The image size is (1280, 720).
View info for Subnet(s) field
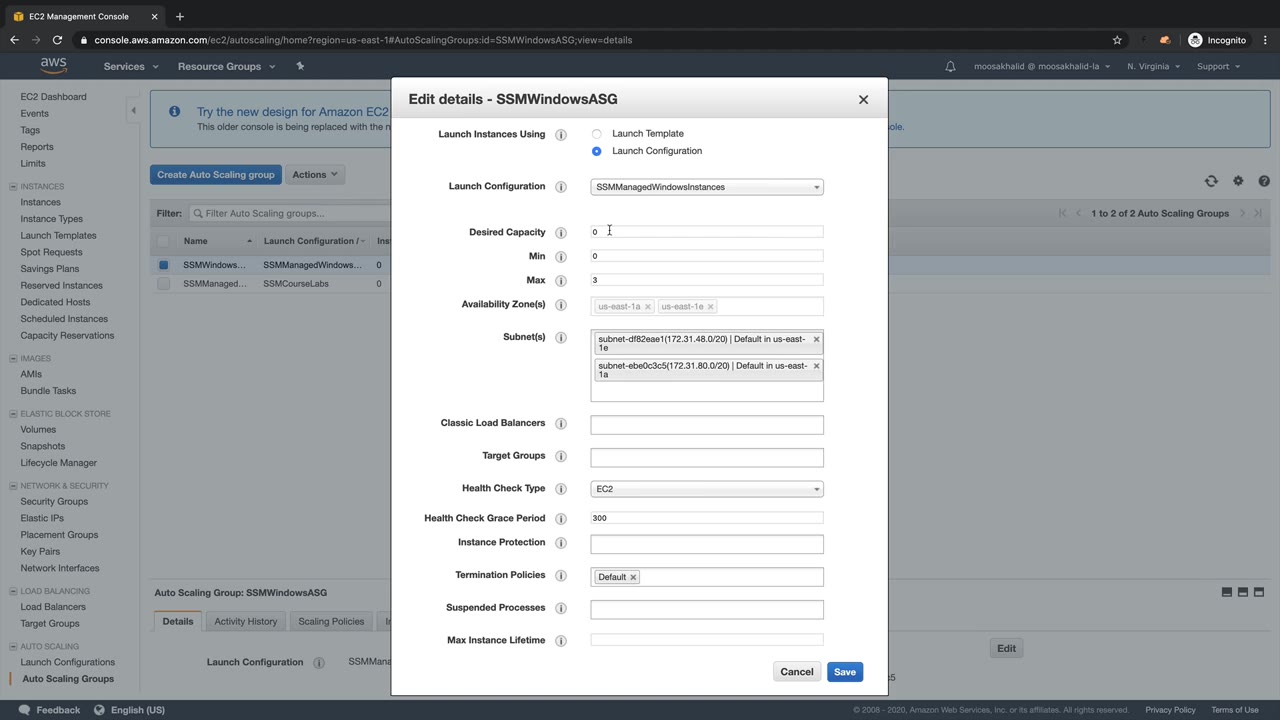pyautogui.click(x=561, y=338)
